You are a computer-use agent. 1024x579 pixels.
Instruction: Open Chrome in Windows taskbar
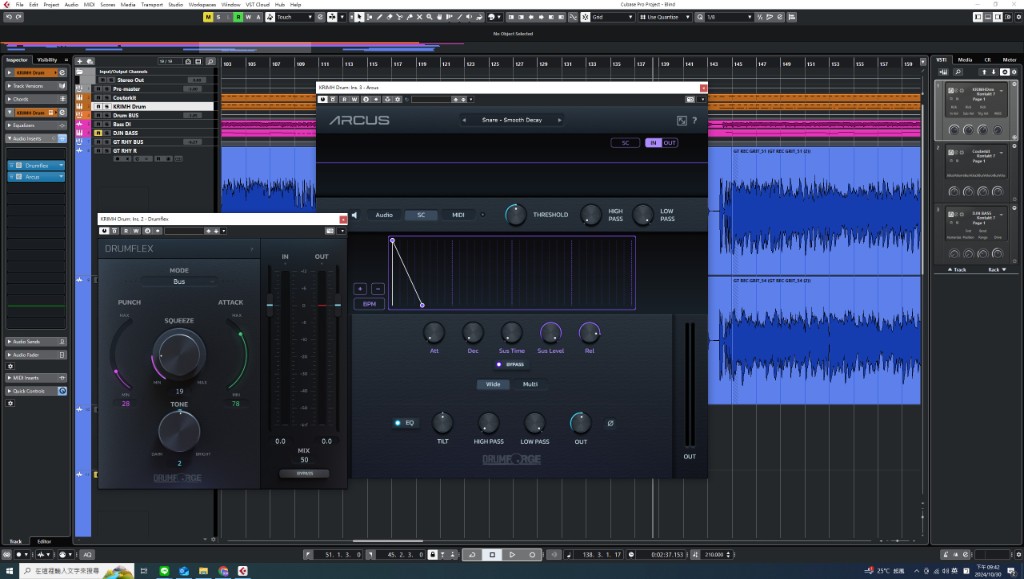223,571
